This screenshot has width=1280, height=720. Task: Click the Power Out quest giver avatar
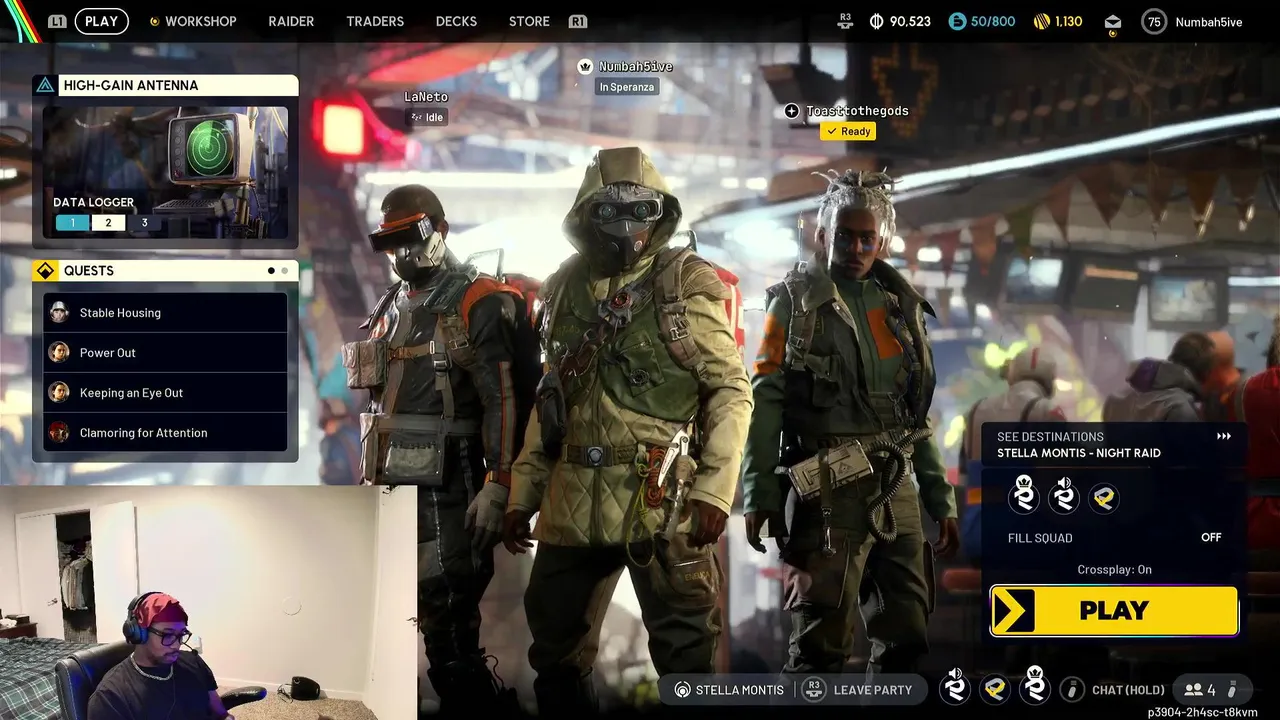pyautogui.click(x=59, y=352)
